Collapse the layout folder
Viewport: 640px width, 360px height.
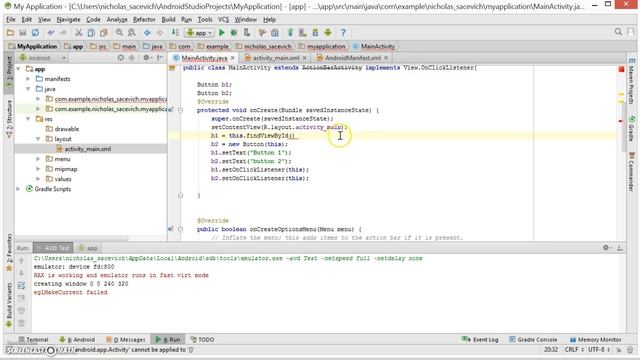(38, 139)
